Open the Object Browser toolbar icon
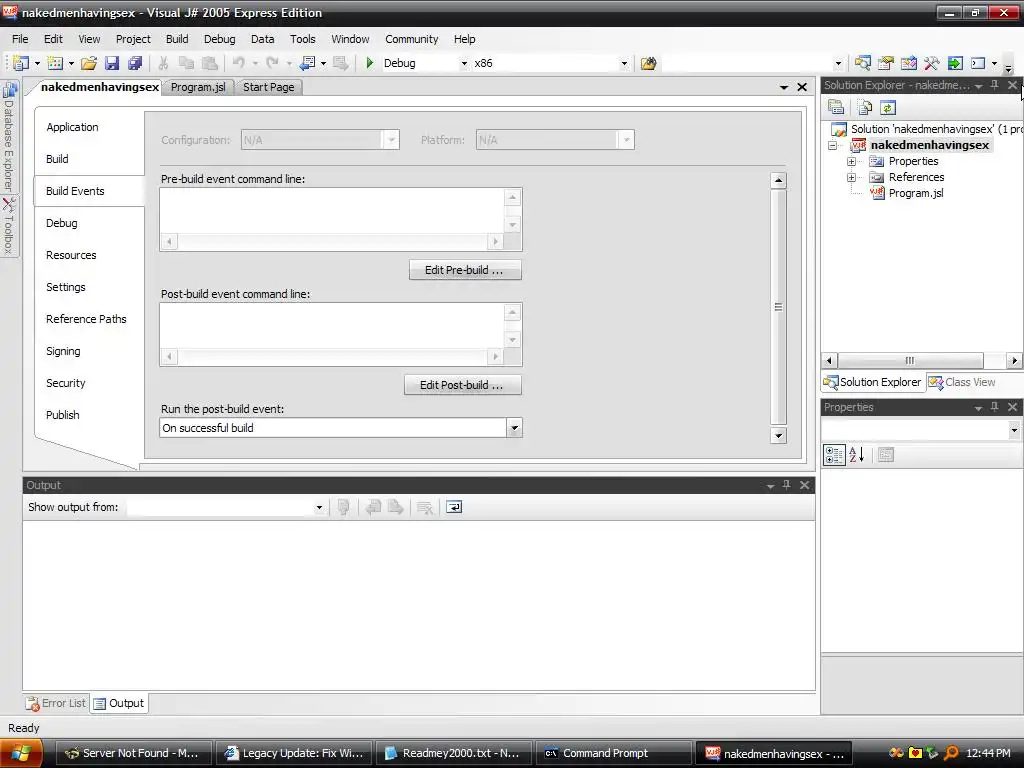This screenshot has height=768, width=1024. coord(908,63)
